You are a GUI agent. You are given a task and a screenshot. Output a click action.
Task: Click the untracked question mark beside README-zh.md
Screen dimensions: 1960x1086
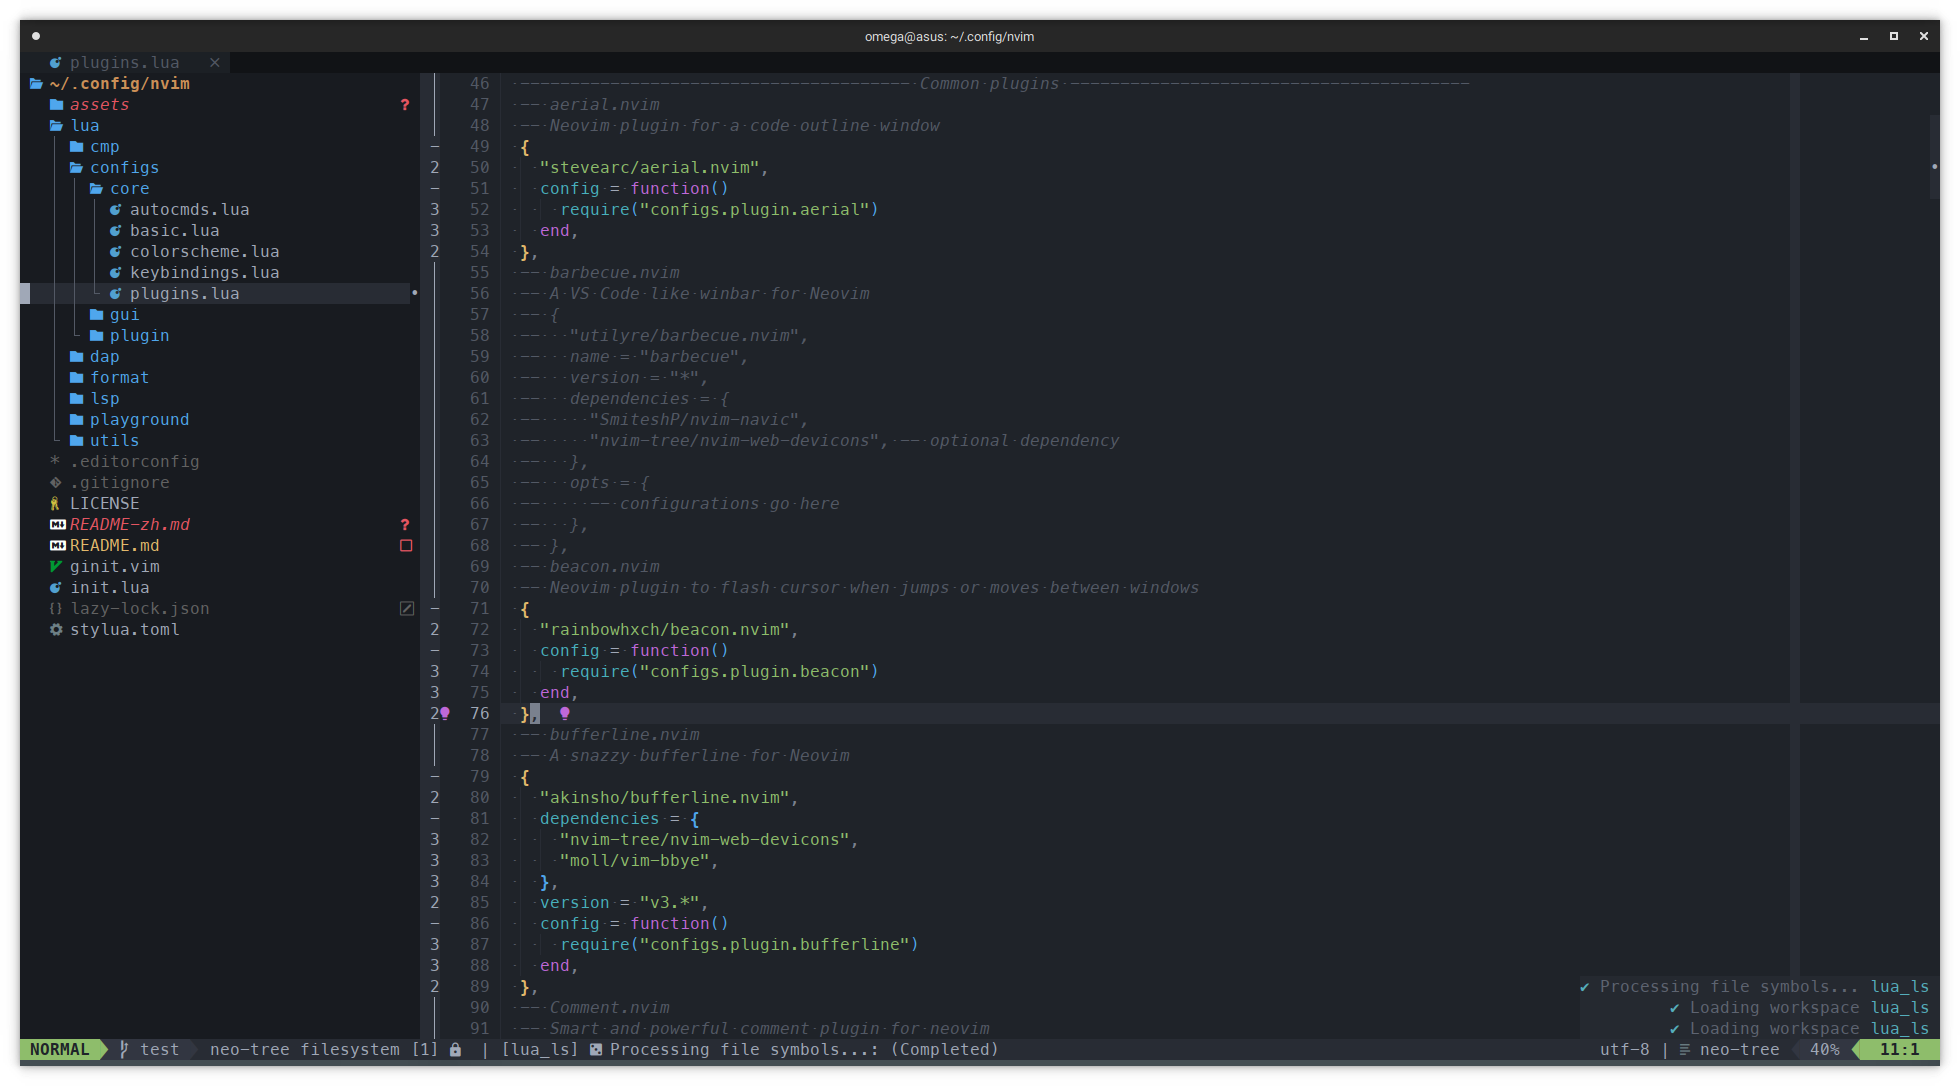pyautogui.click(x=405, y=525)
